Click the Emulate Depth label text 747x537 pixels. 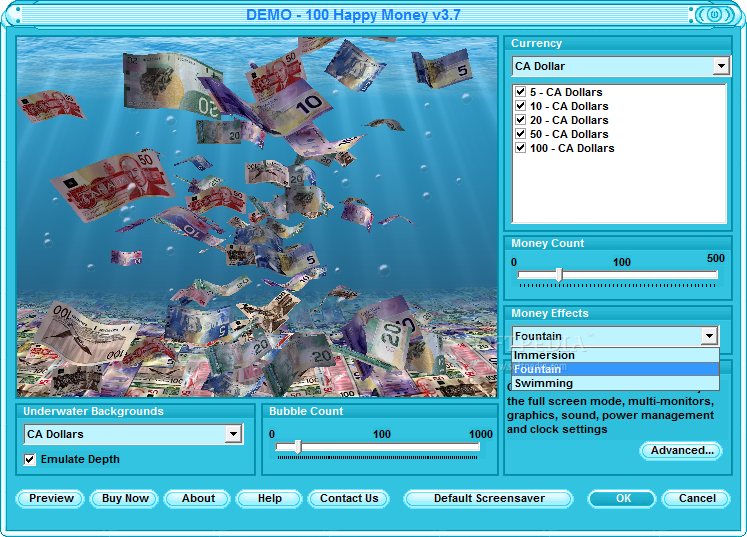tap(80, 459)
